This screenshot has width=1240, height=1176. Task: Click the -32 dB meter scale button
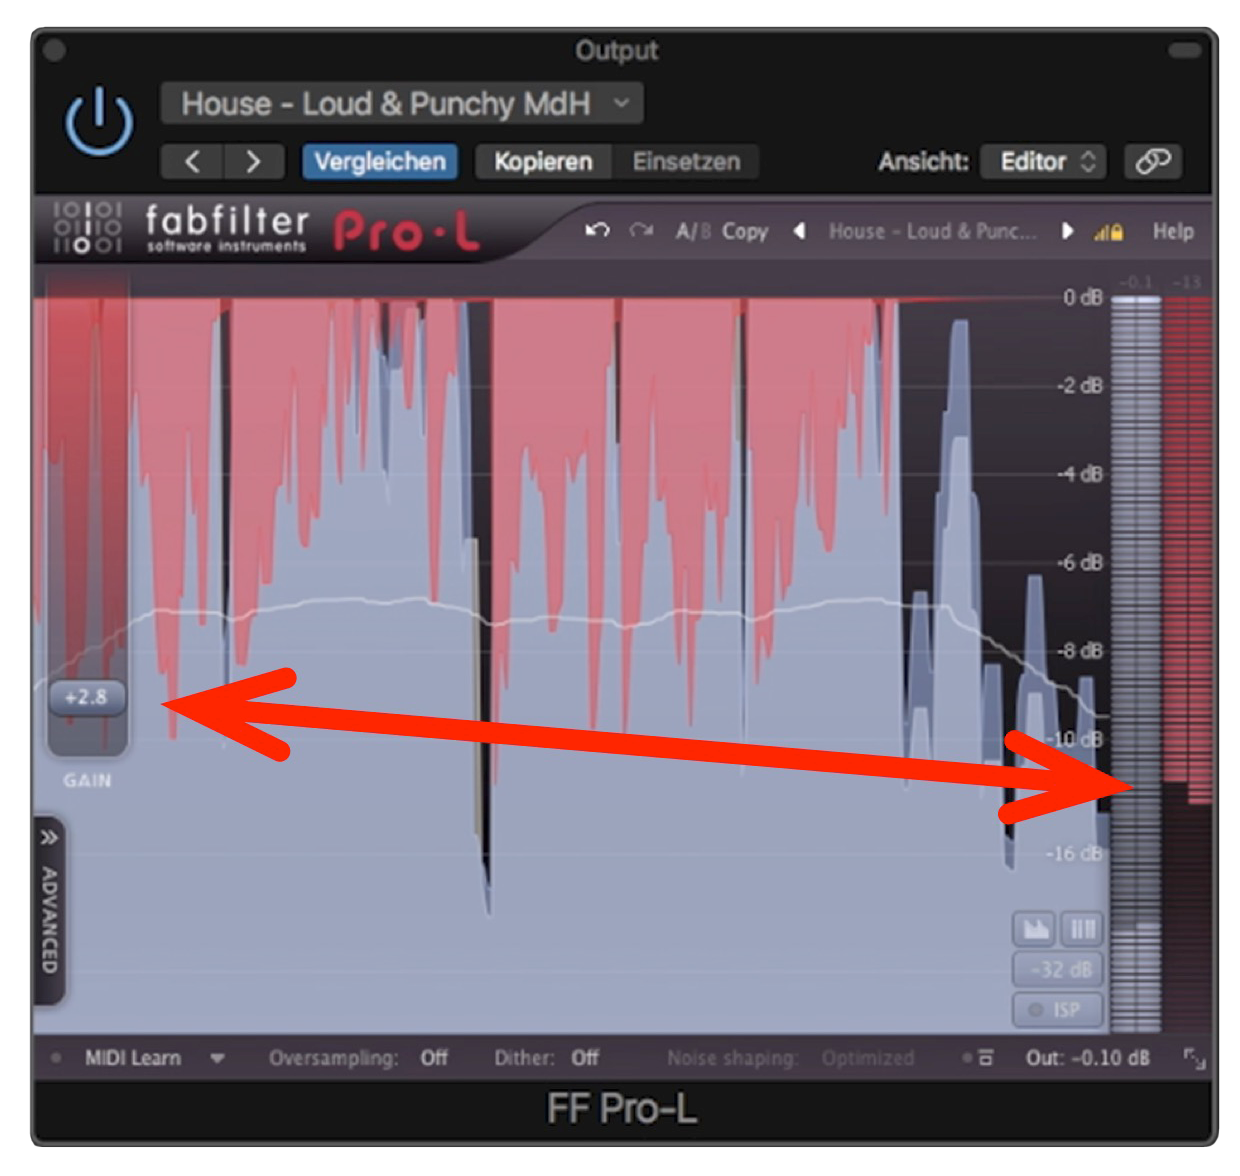(x=1060, y=969)
